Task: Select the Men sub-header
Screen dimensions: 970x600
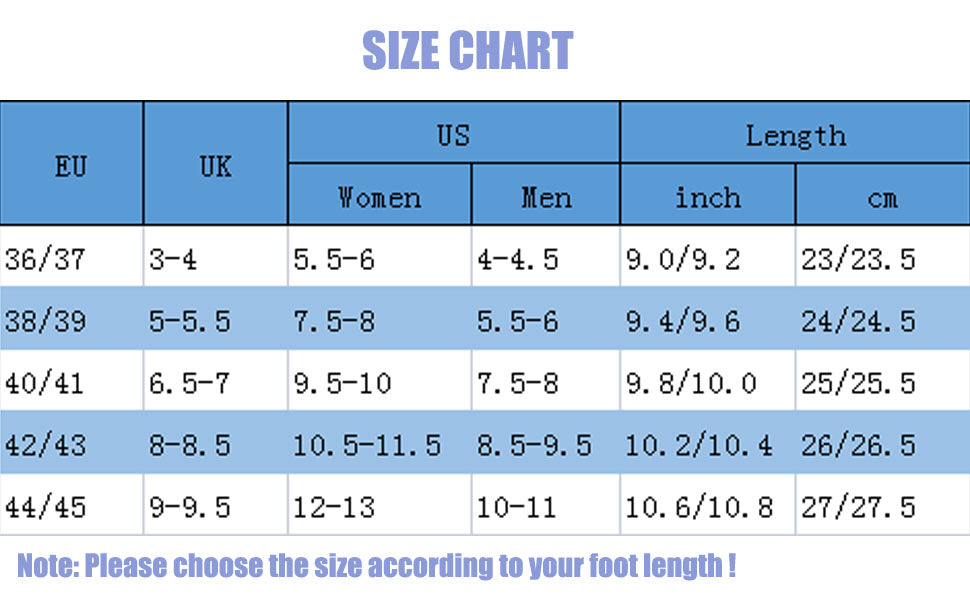Action: point(546,197)
